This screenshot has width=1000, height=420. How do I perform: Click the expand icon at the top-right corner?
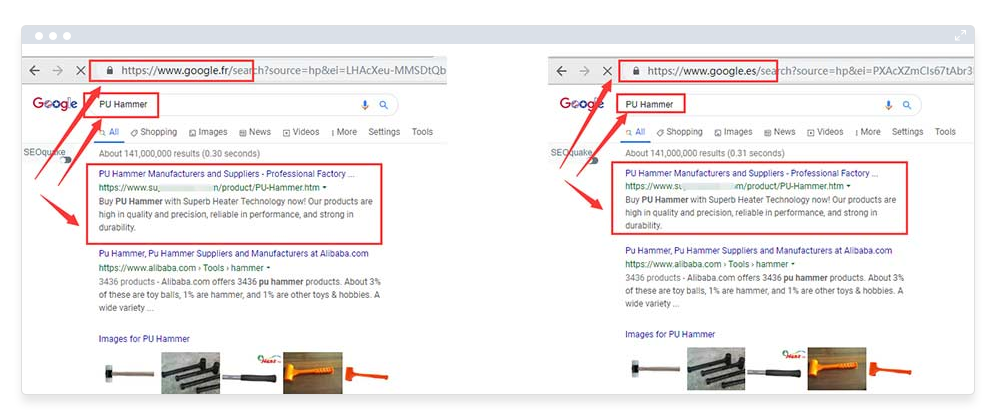(962, 35)
